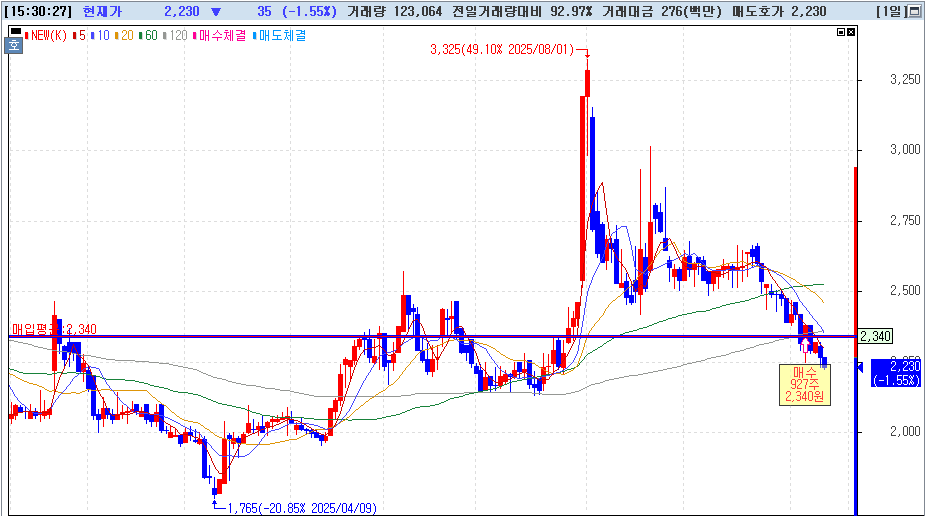Screen dimensions: 925x516
Task: Select the 60-day moving average legend
Action: [x=149, y=35]
